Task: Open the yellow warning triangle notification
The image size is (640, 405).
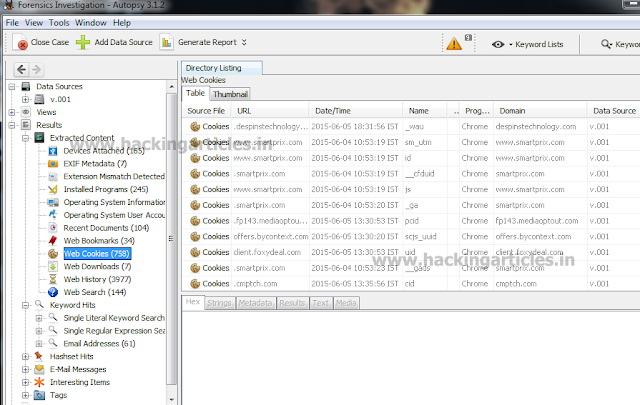Action: coord(454,43)
